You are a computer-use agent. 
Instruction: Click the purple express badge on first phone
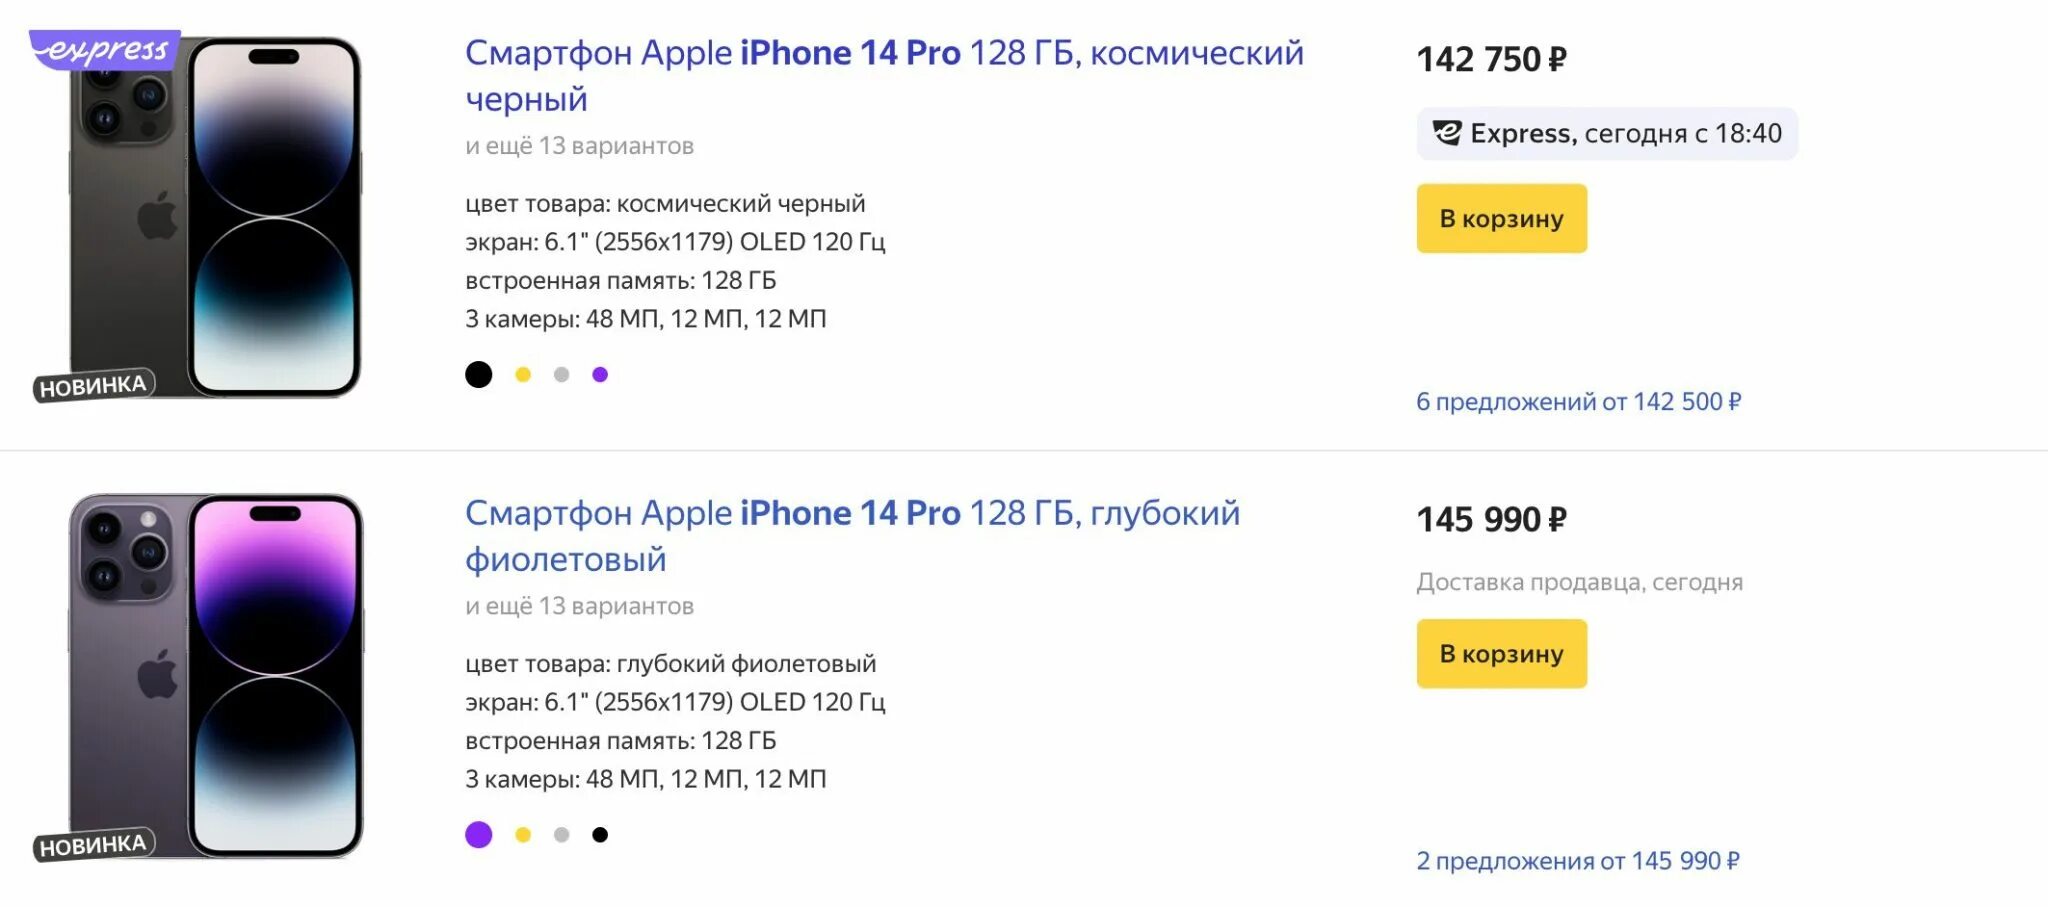(104, 49)
